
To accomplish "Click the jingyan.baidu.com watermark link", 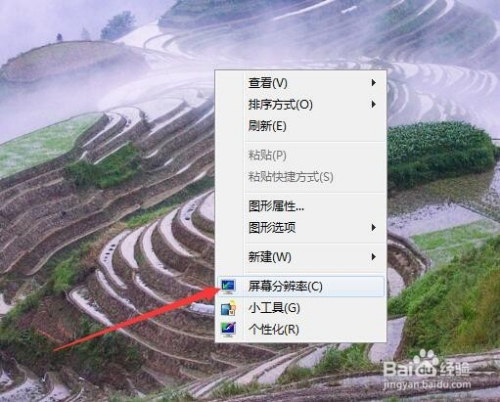I will pos(427,384).
